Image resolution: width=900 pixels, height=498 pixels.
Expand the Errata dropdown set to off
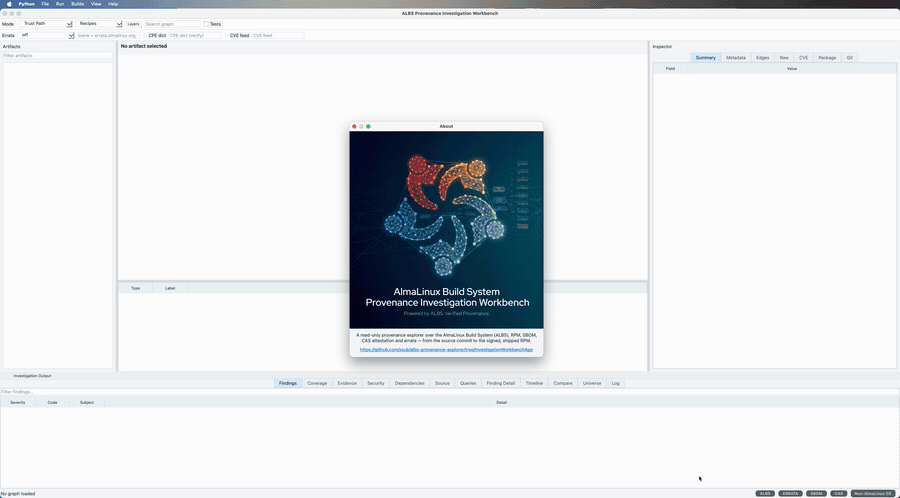coord(46,36)
